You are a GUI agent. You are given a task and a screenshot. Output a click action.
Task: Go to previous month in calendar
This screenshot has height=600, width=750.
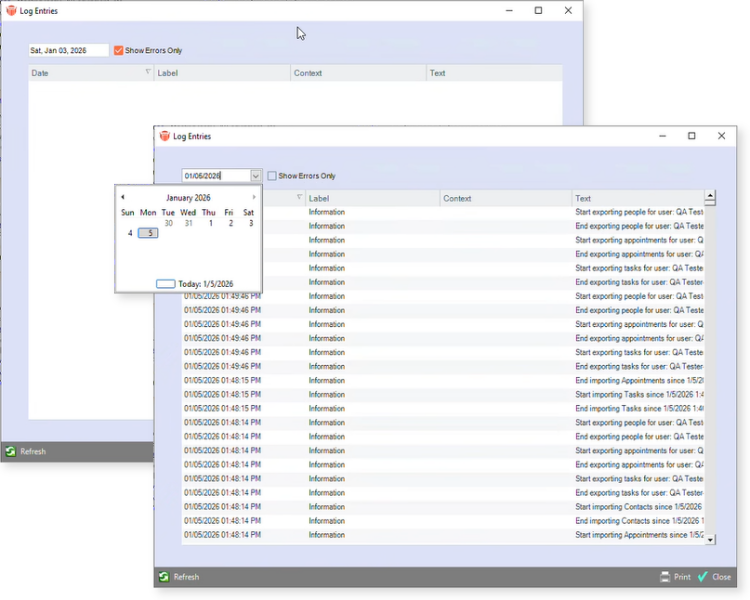click(x=123, y=198)
